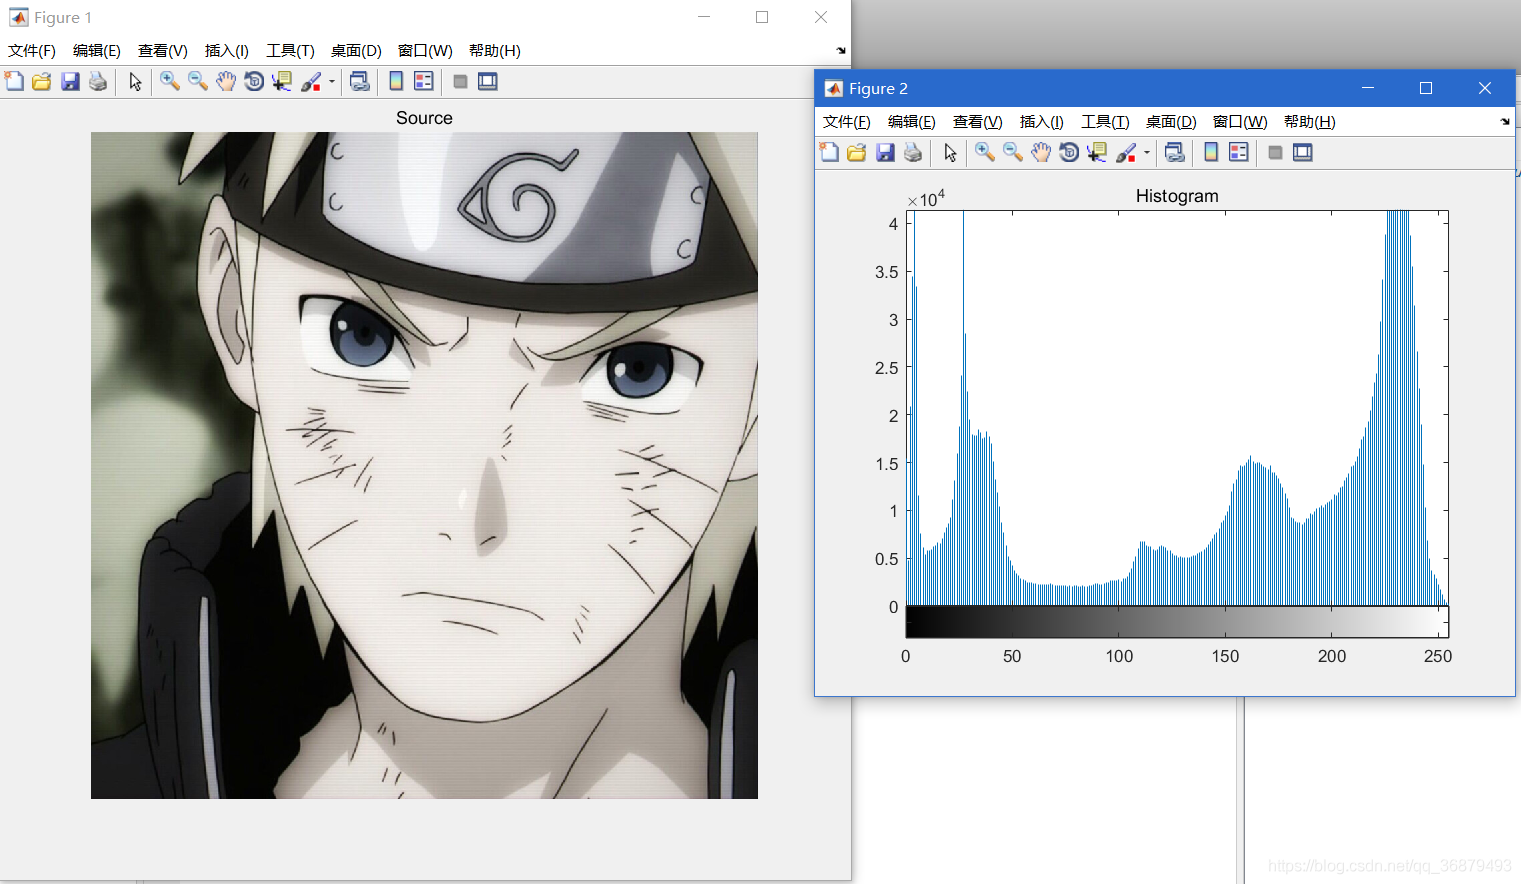Insert Legend in Figure 1 toolbar

424,82
